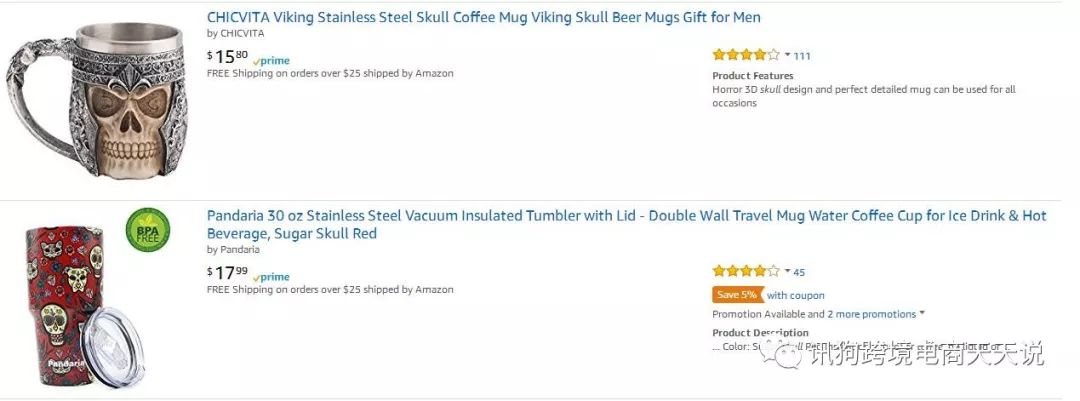Click the $15.80 price of the skull mug

click(x=228, y=57)
